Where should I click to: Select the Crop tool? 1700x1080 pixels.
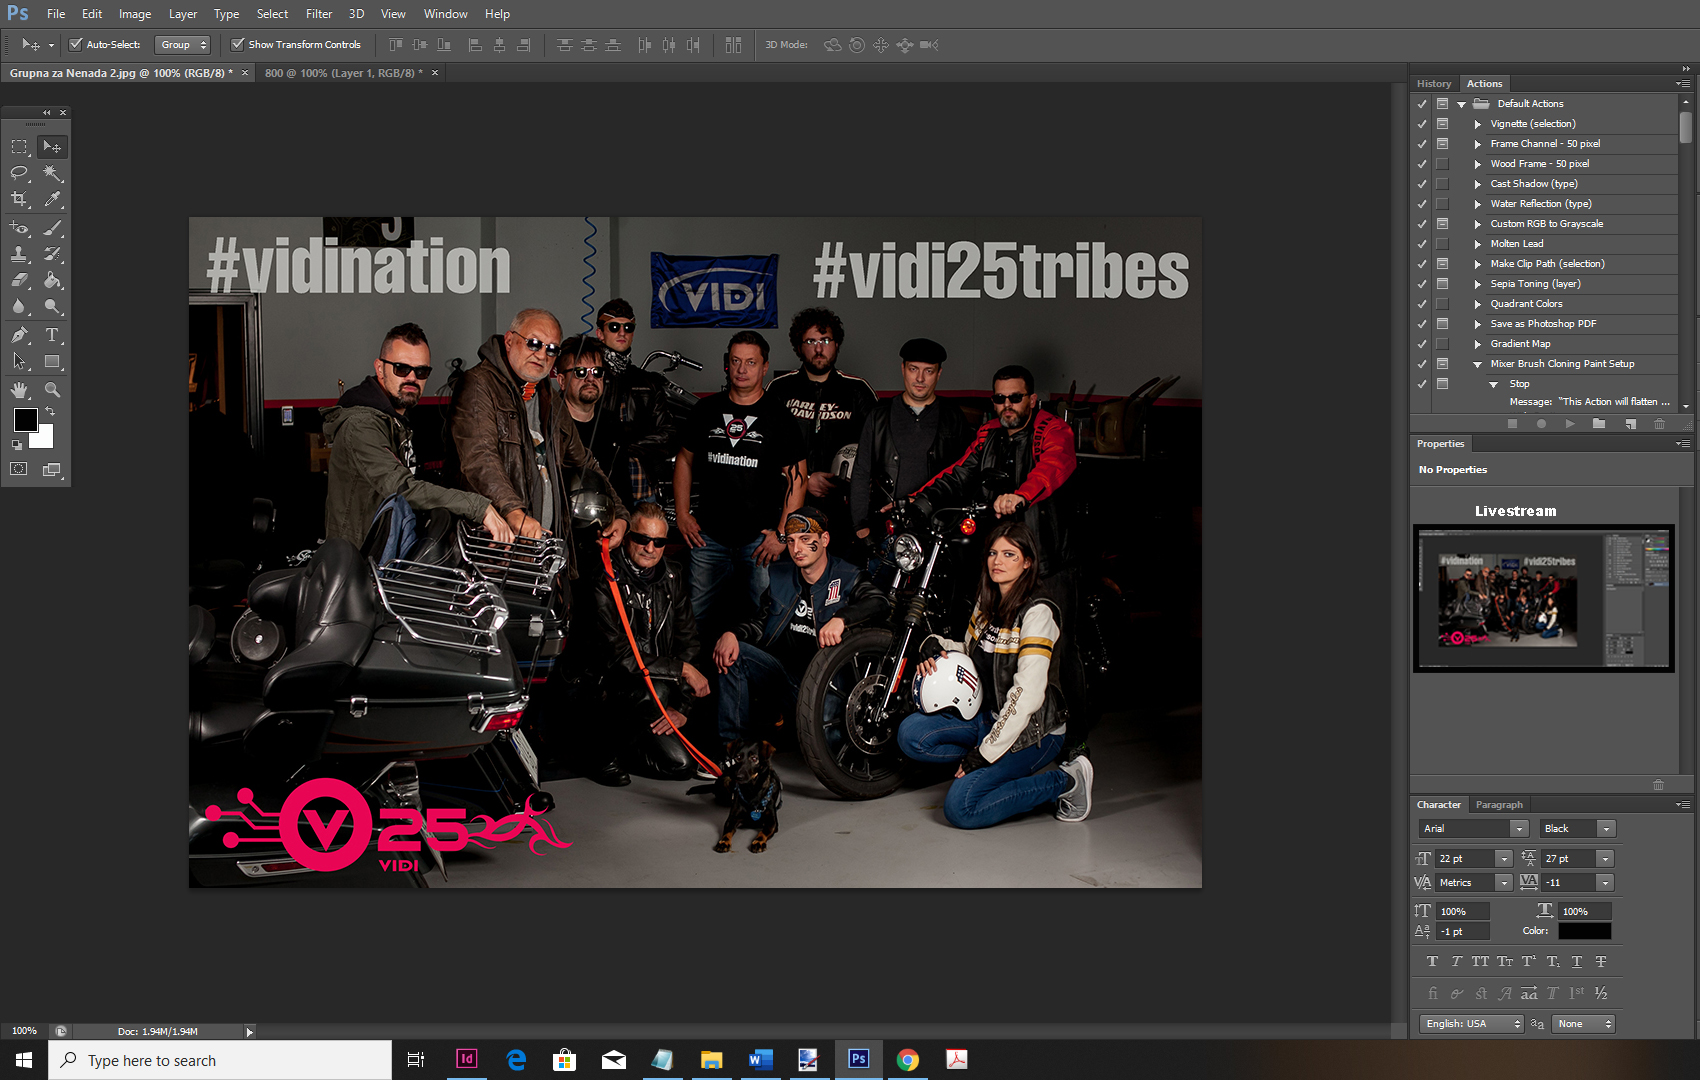click(19, 199)
